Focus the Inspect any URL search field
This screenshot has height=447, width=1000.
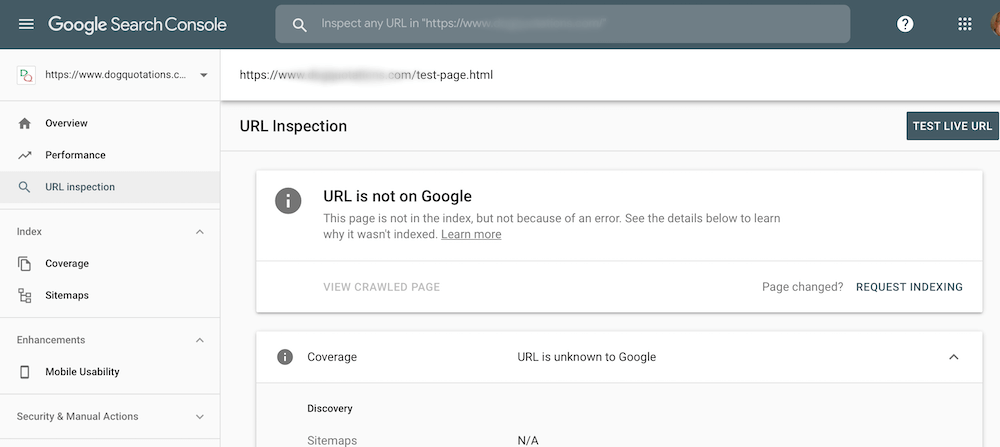click(x=562, y=24)
